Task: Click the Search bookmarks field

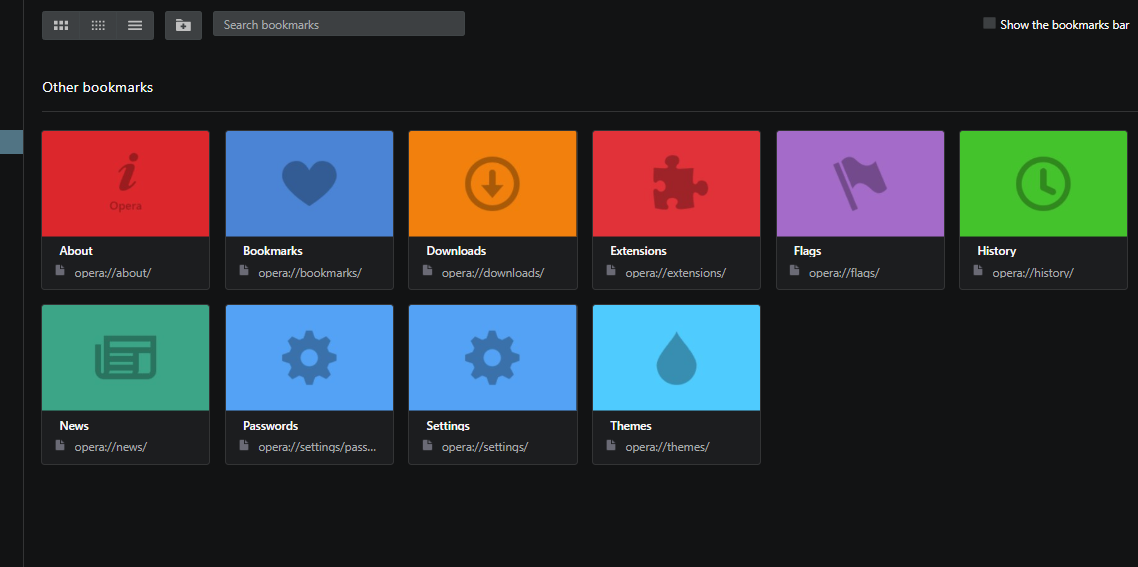Action: 338,24
